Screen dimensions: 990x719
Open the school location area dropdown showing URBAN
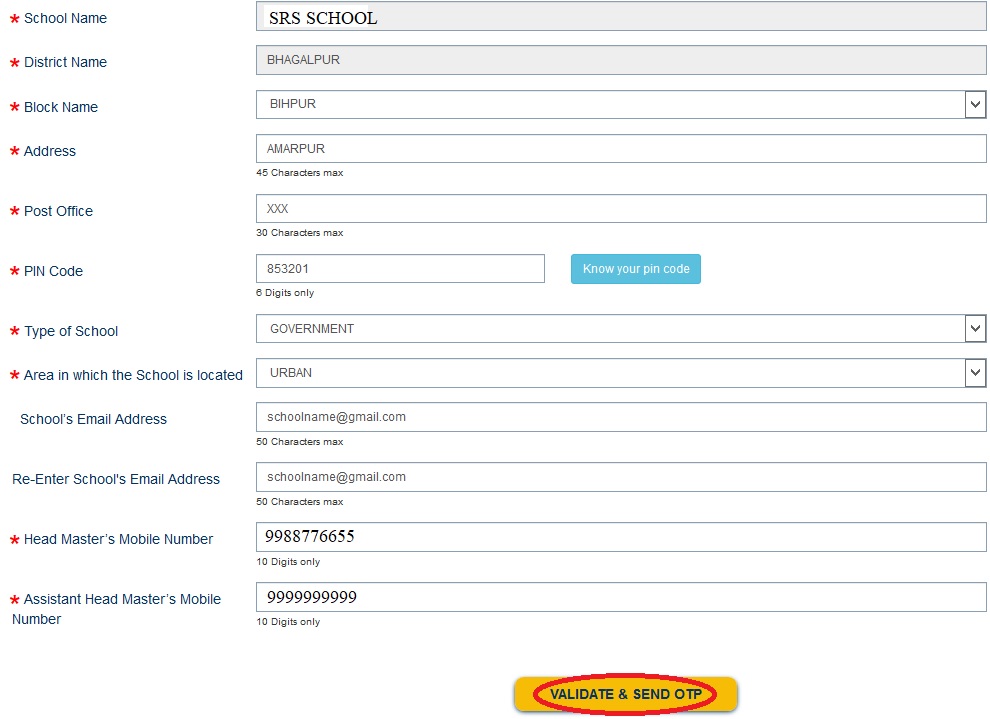[620, 373]
